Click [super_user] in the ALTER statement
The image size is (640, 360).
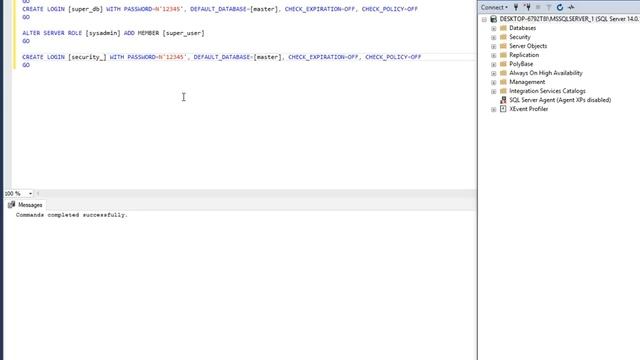(184, 33)
